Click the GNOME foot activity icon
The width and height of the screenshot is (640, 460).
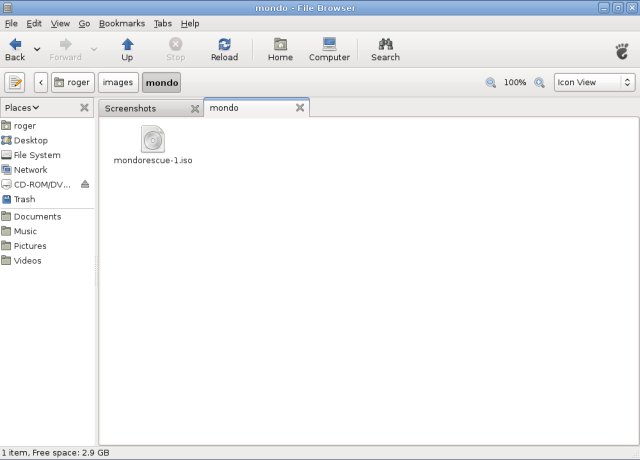622,51
